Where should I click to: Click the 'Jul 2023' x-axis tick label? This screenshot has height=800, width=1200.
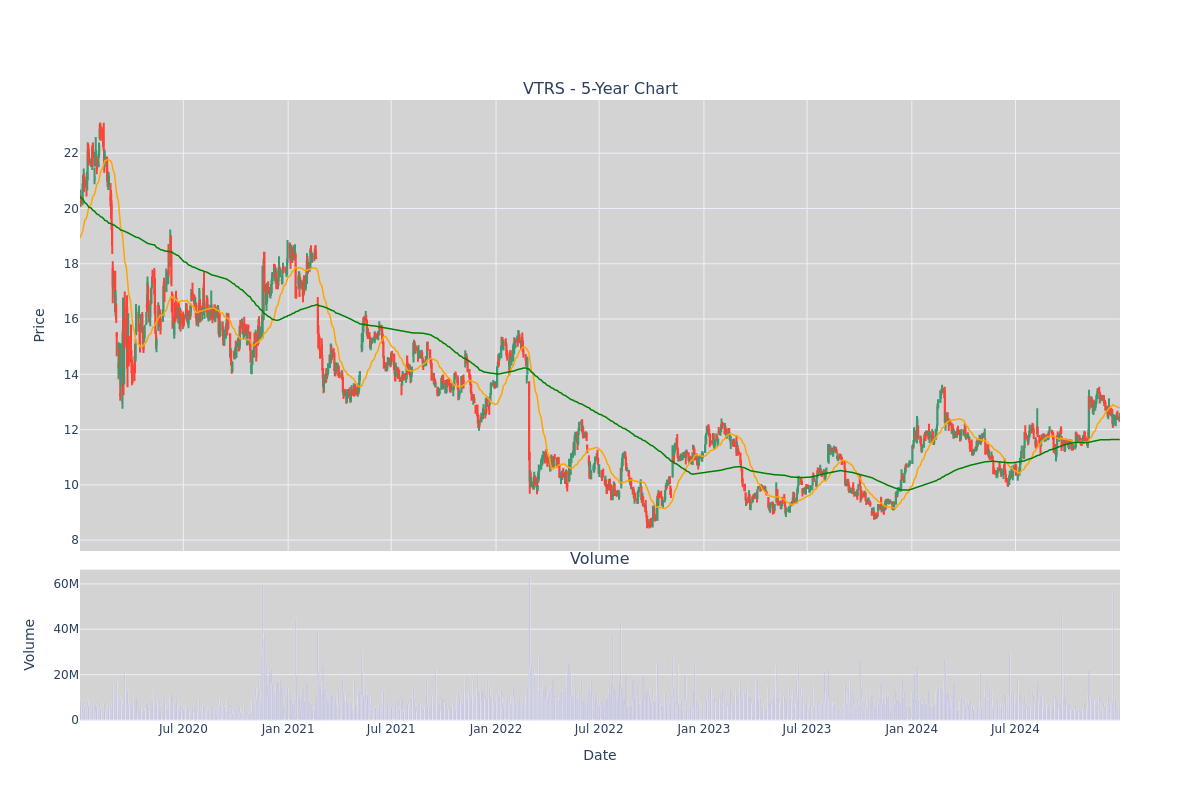pos(807,729)
